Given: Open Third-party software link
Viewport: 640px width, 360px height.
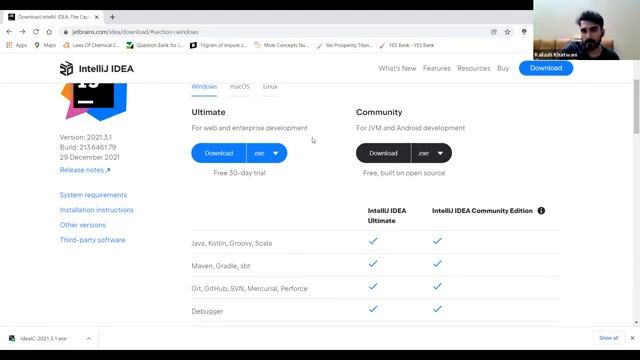Looking at the screenshot, I should coord(92,240).
